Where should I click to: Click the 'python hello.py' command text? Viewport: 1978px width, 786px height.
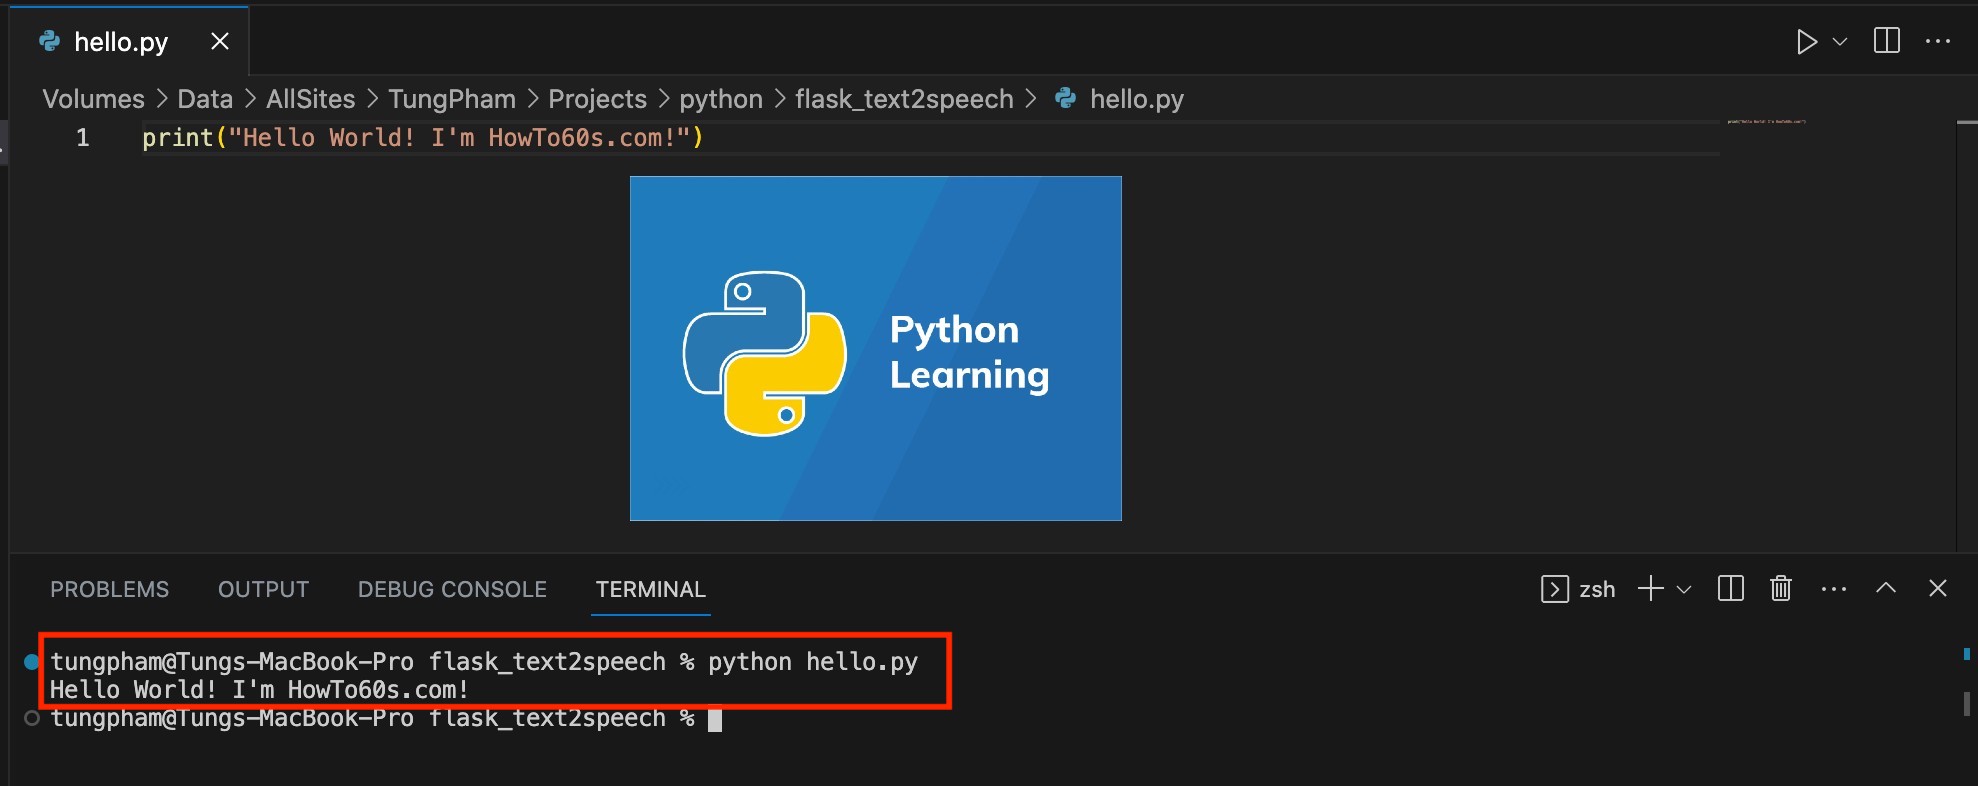pos(813,661)
